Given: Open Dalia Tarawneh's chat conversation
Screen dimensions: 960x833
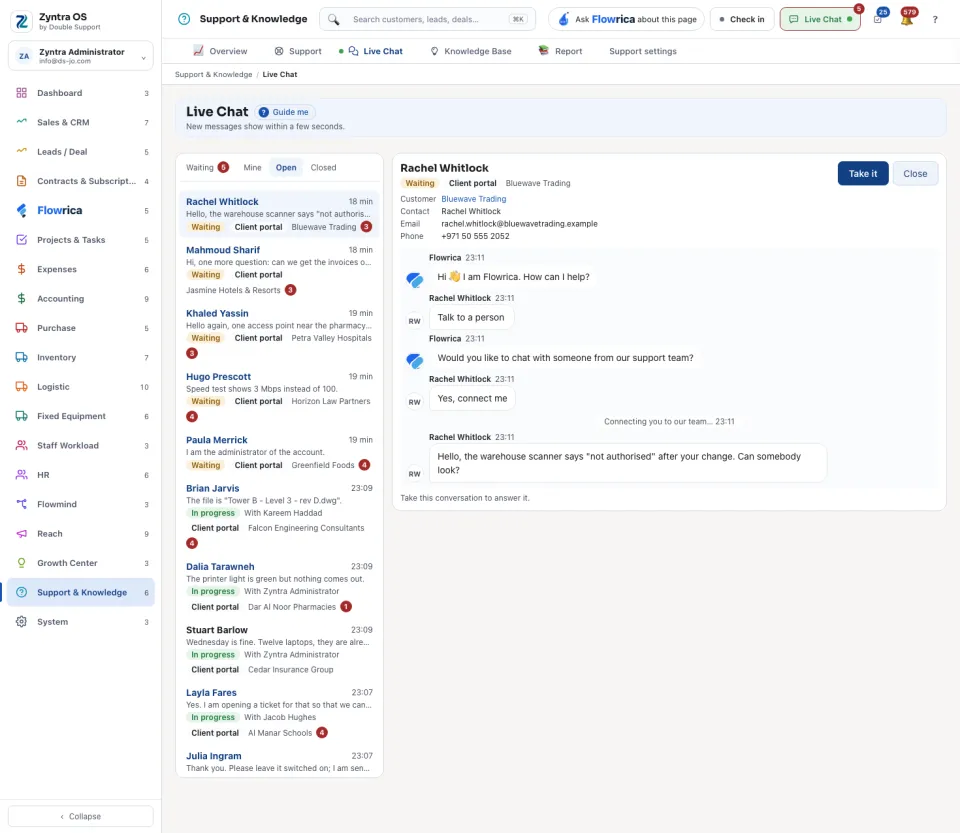Looking at the screenshot, I should 279,587.
